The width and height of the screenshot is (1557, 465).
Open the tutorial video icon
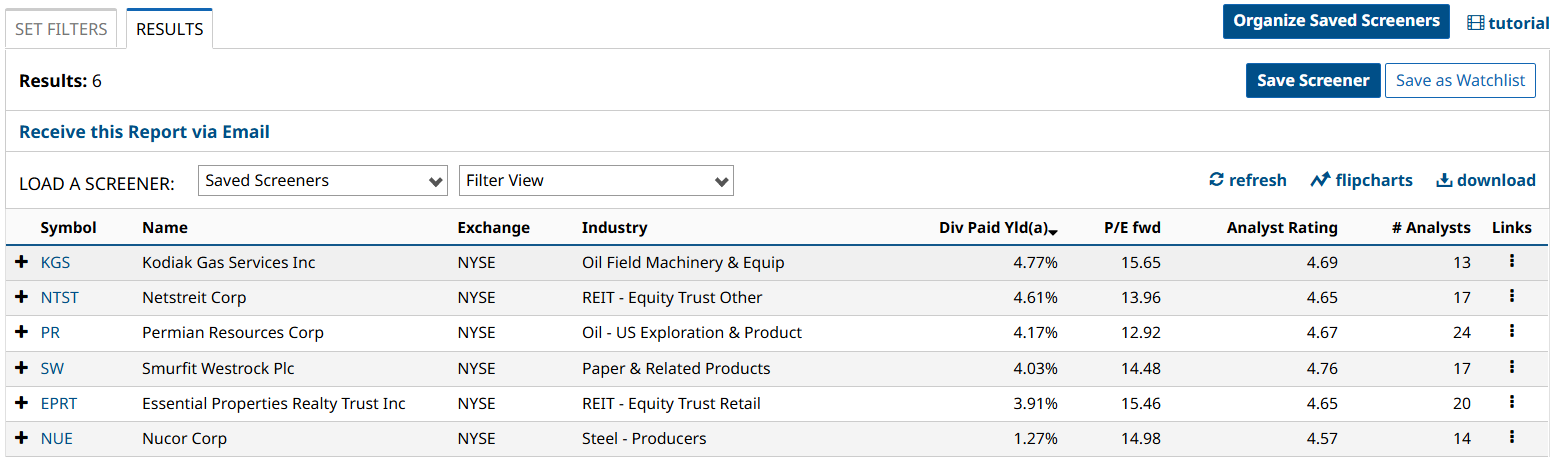coord(1475,23)
